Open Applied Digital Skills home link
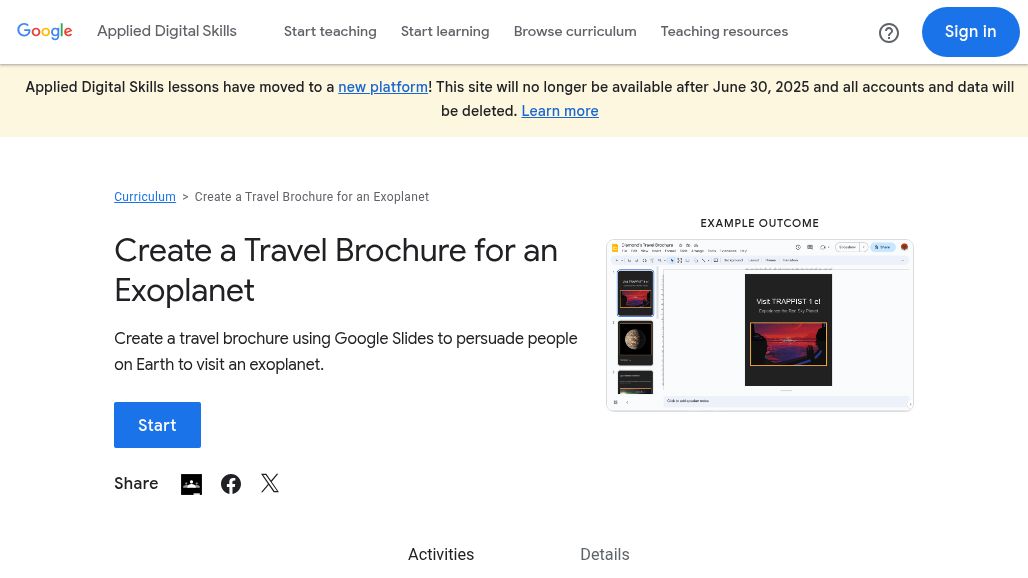Screen dimensions: 1028x578 click(x=167, y=31)
